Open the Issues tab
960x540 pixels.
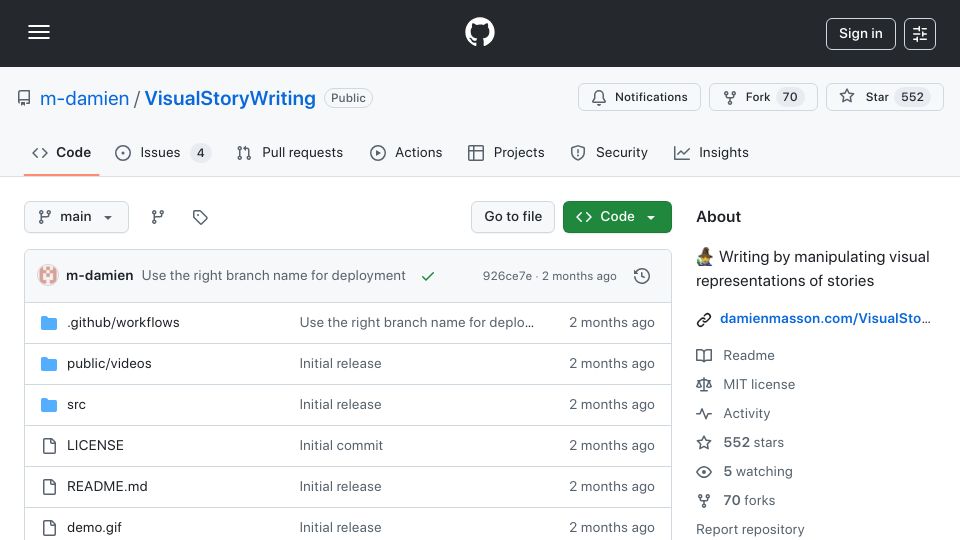click(x=163, y=152)
